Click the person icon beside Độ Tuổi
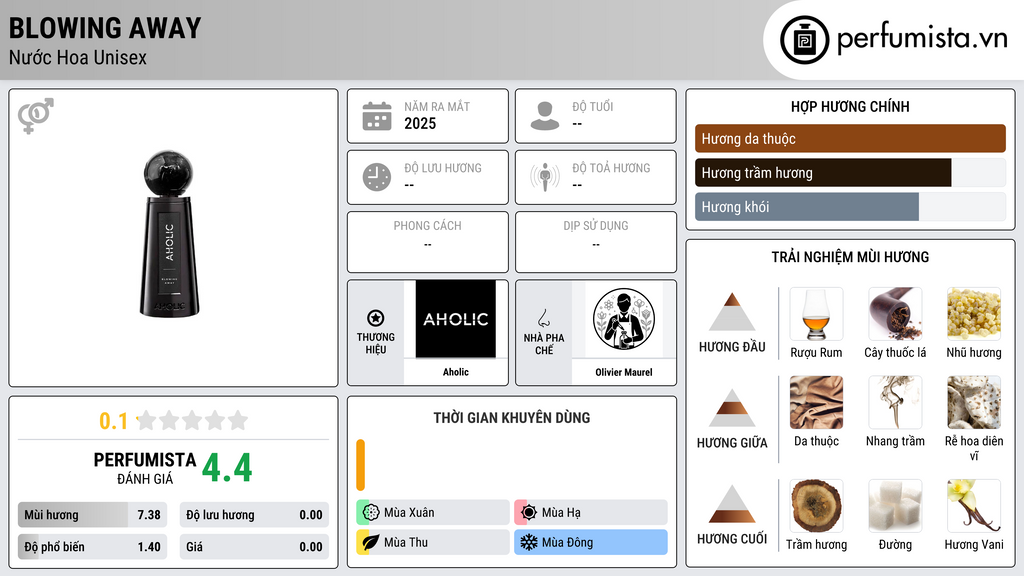The width and height of the screenshot is (1024, 576). click(x=545, y=116)
